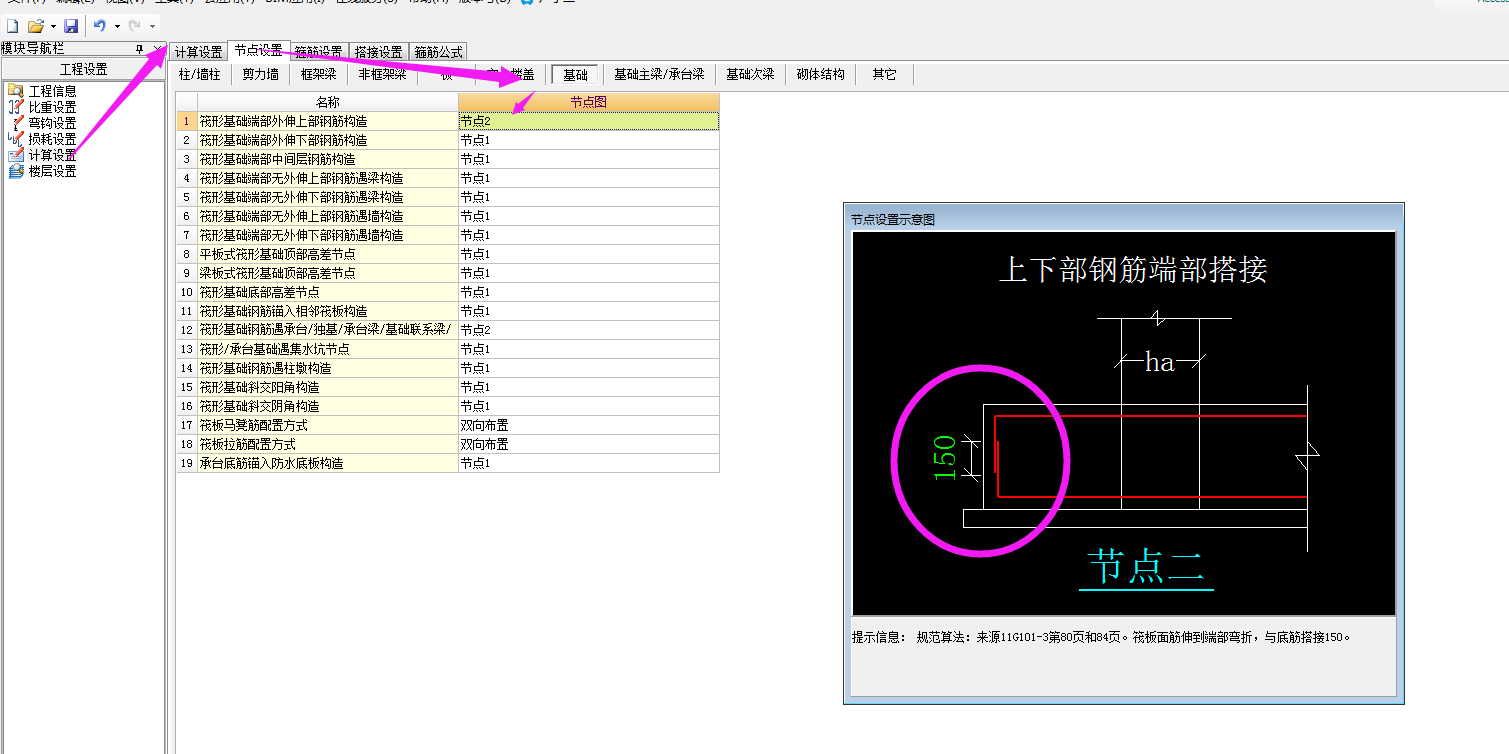Select row 筏形/承台基础遇集水坑节点
1509x754 pixels.
click(328, 349)
